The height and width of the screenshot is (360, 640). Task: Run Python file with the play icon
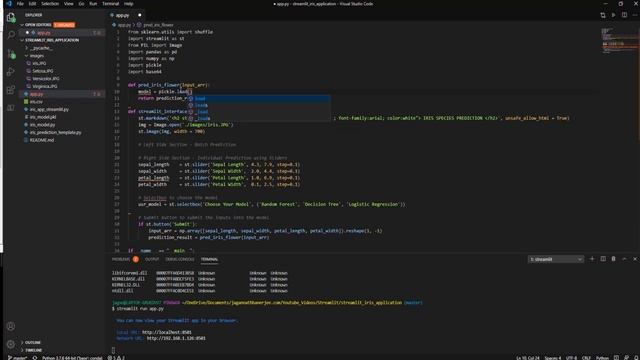pos(613,15)
